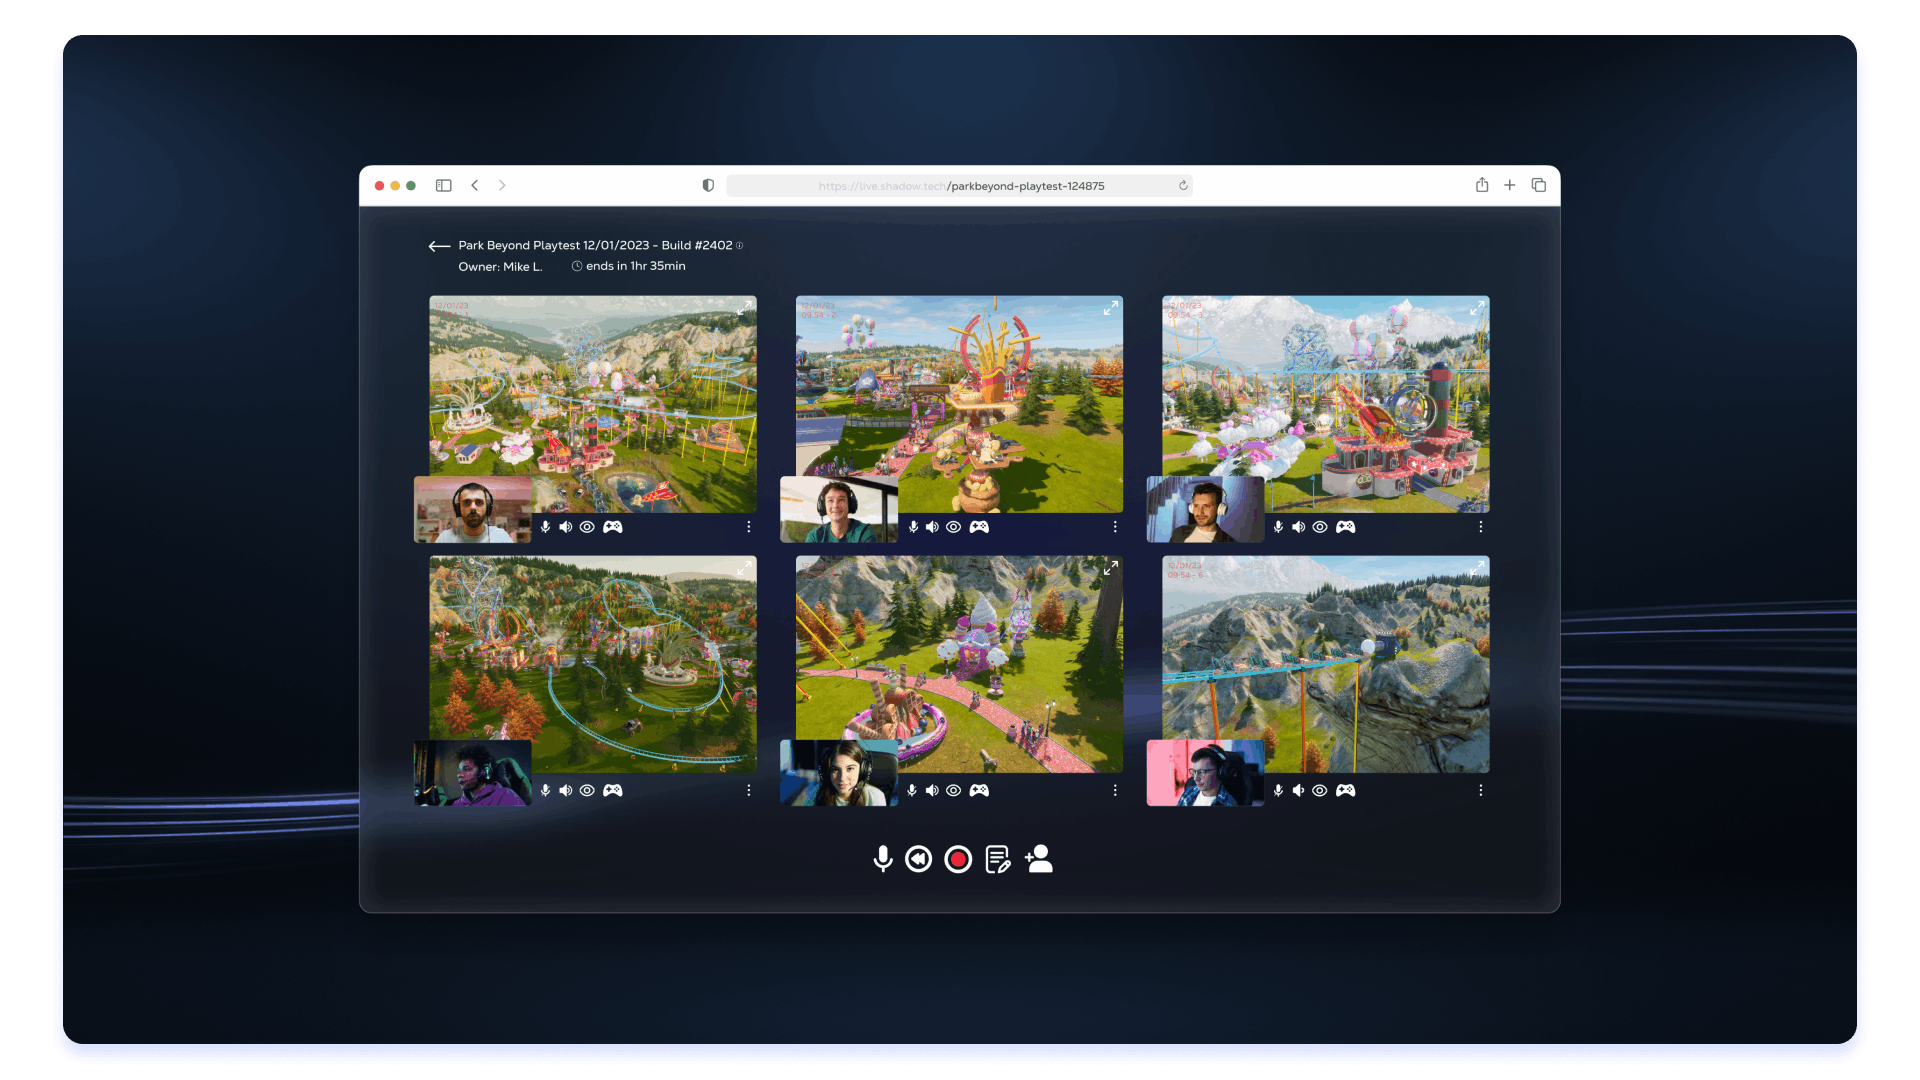This screenshot has height=1080, width=1920.
Task: Open a new browser tab with plus icon
Action: [x=1510, y=185]
